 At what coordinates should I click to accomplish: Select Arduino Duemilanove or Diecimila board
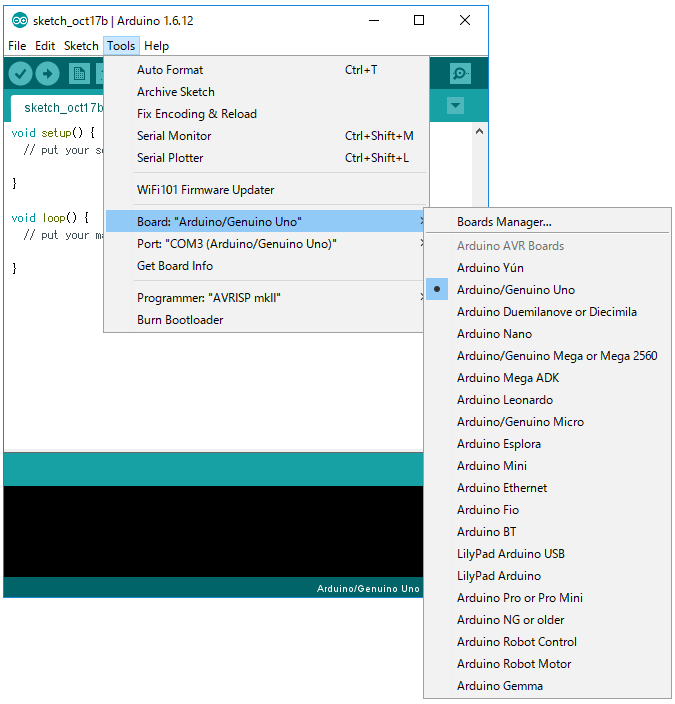[547, 312]
